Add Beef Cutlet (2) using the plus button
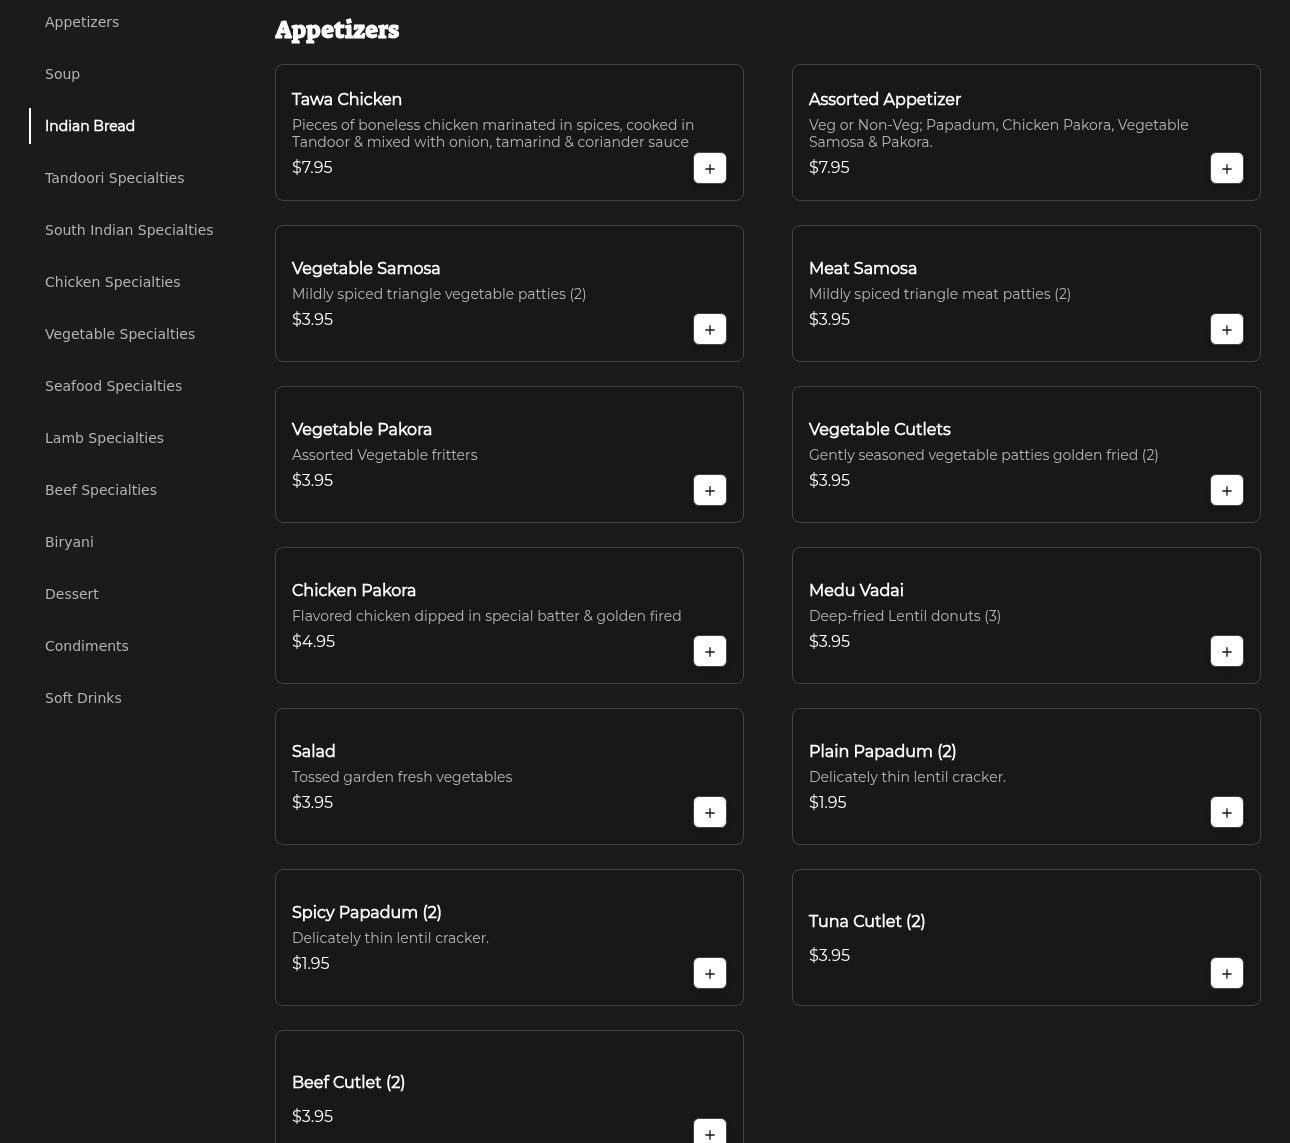The width and height of the screenshot is (1290, 1143). pyautogui.click(x=710, y=1131)
